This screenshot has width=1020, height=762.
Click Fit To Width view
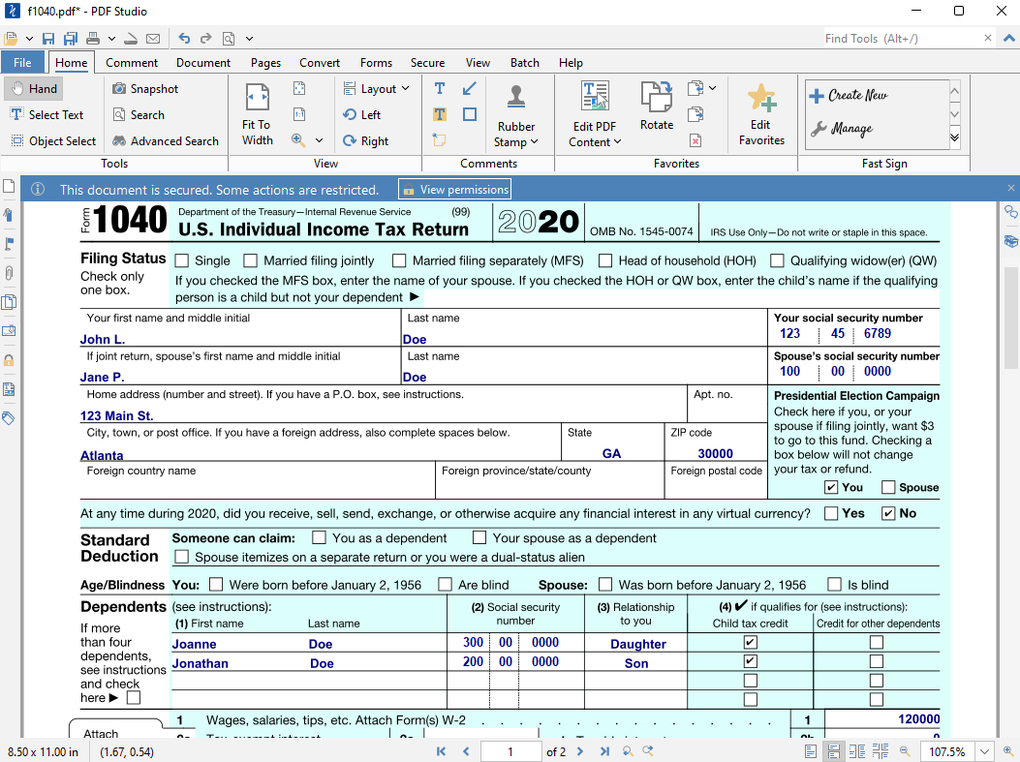pos(257,113)
